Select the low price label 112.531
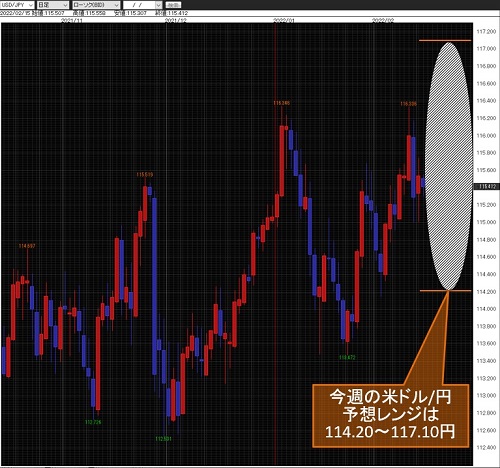The height and width of the screenshot is (468, 500). [x=163, y=439]
